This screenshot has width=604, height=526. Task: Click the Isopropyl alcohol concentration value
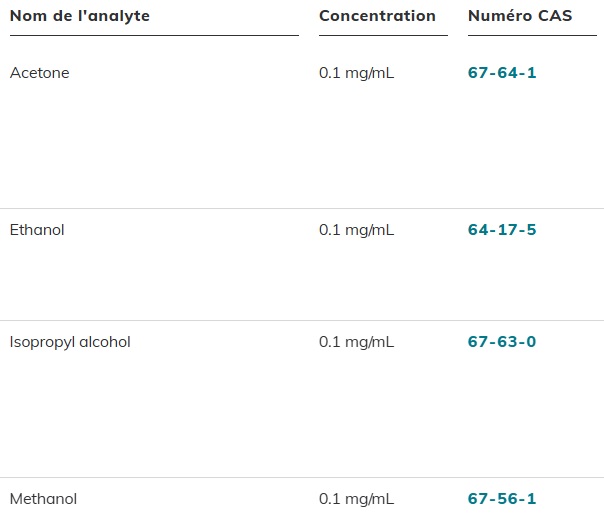[x=356, y=342]
